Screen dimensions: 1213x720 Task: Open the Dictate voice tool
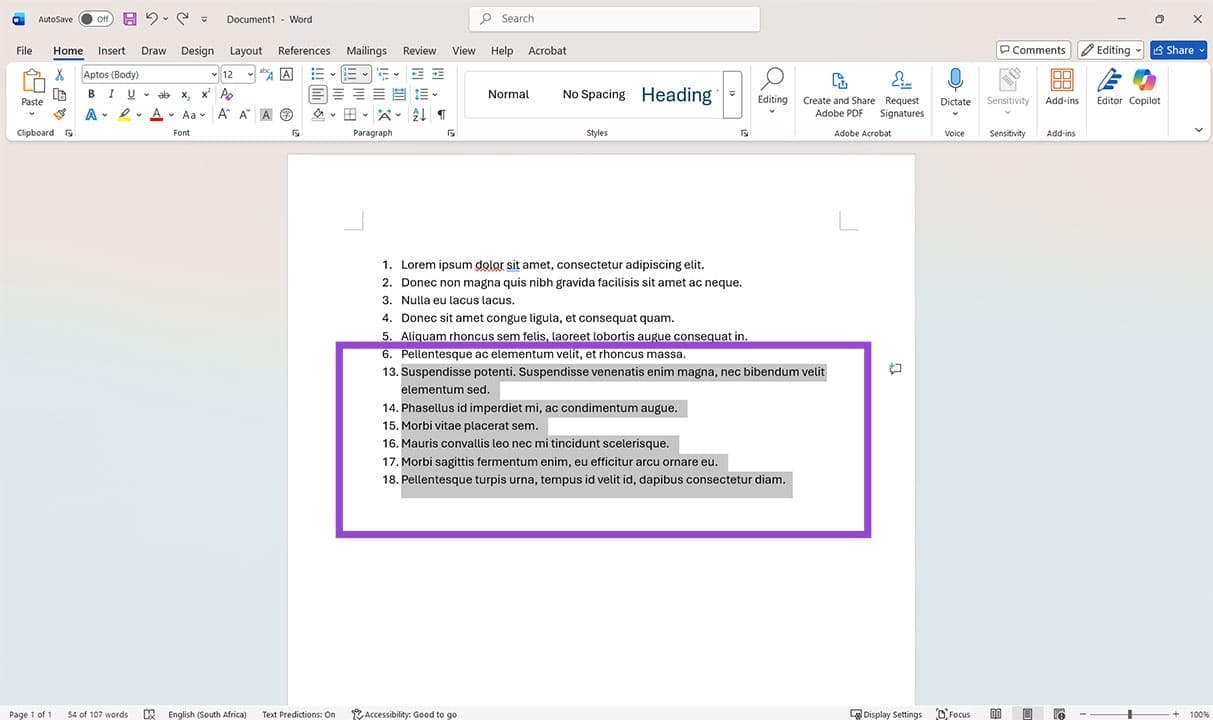click(955, 88)
